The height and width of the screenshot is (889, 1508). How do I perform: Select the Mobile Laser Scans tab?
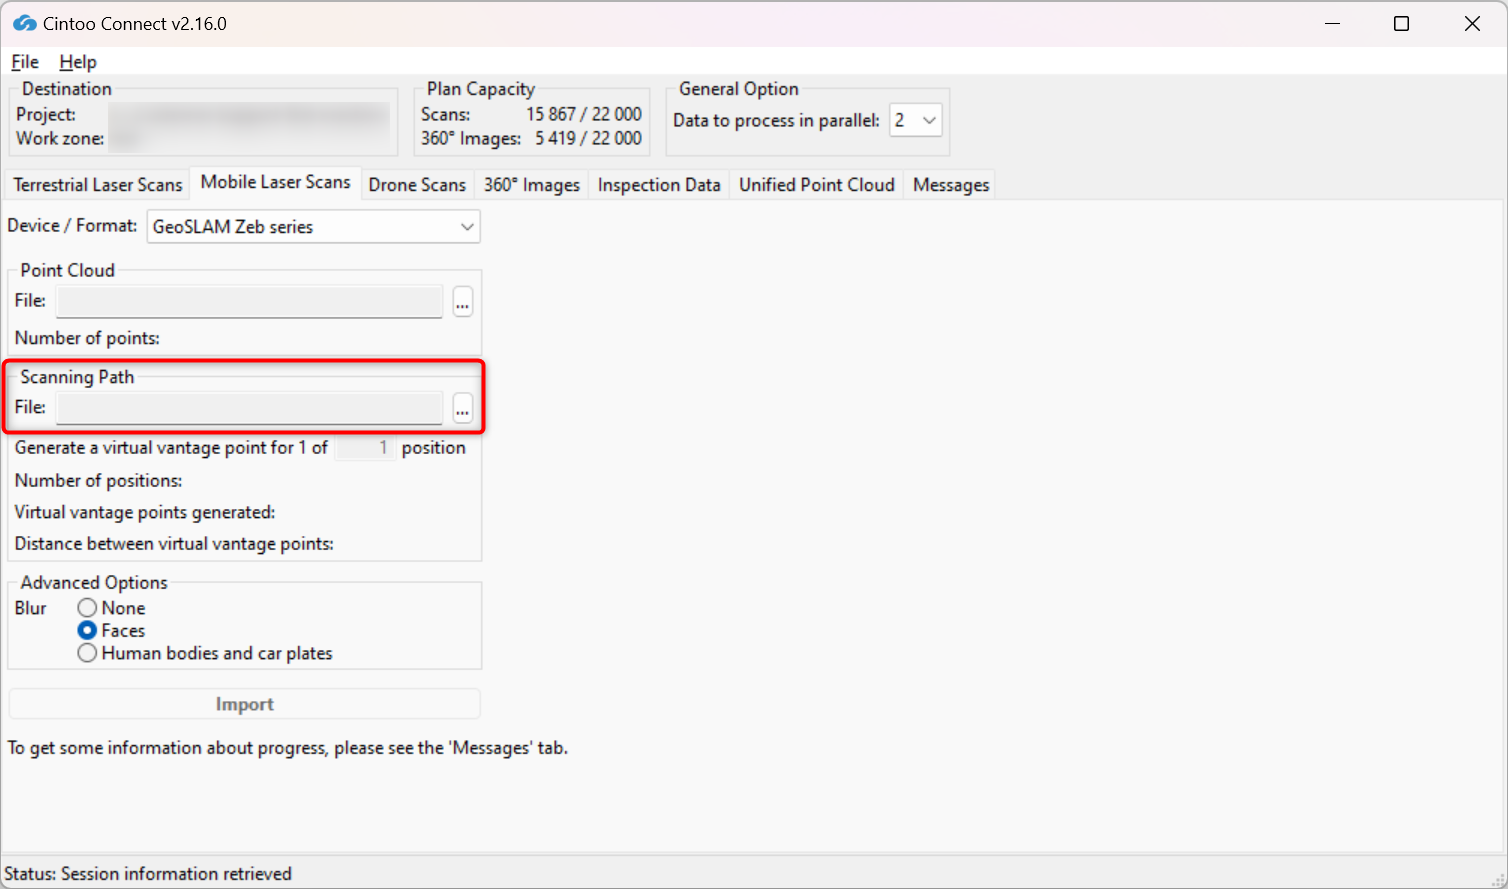(276, 182)
